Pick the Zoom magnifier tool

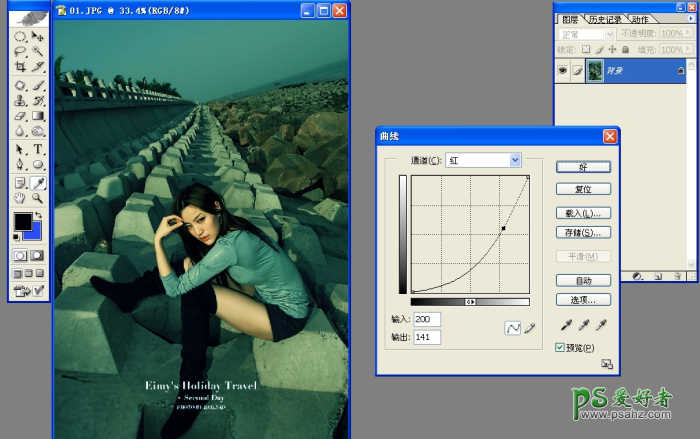pyautogui.click(x=39, y=199)
